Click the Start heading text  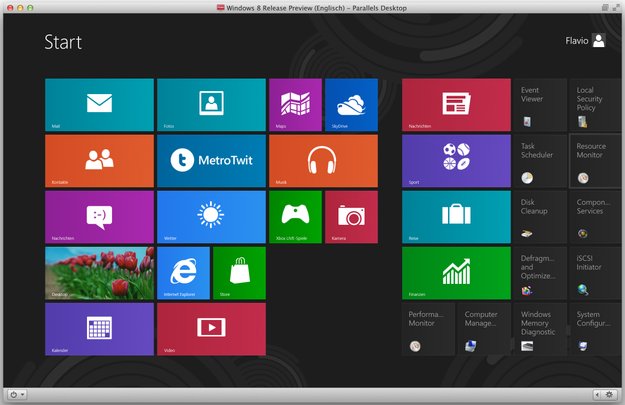(x=63, y=42)
